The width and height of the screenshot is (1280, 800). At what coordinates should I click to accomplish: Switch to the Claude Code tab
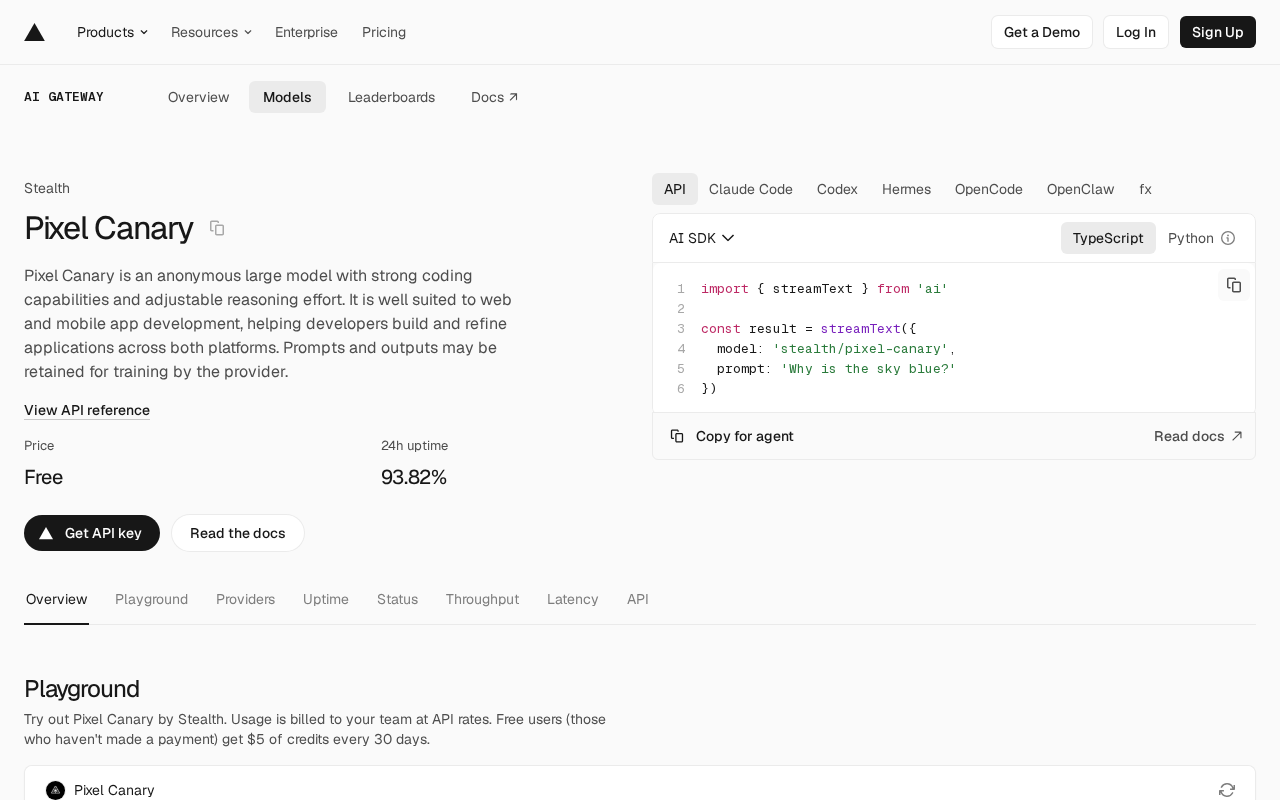coord(751,189)
